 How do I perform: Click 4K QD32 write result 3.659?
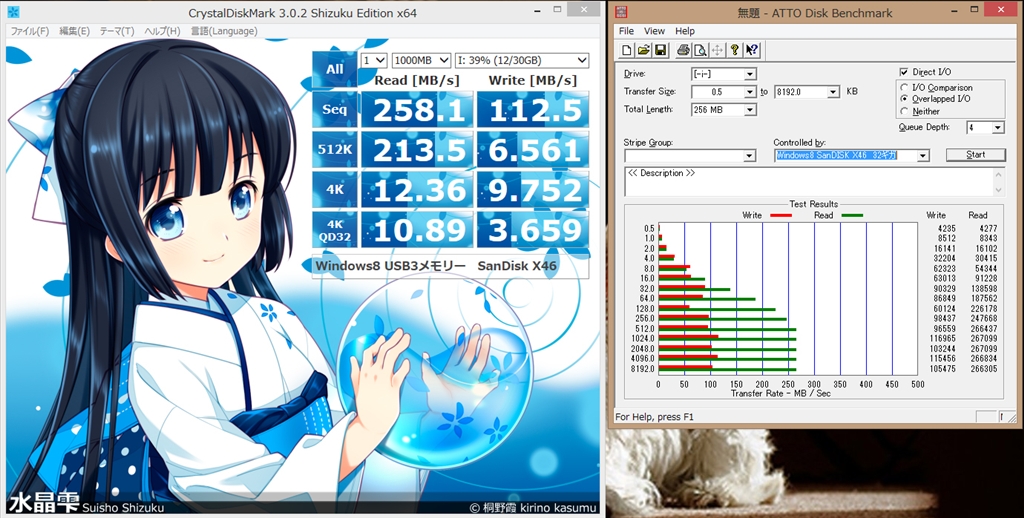pos(533,230)
